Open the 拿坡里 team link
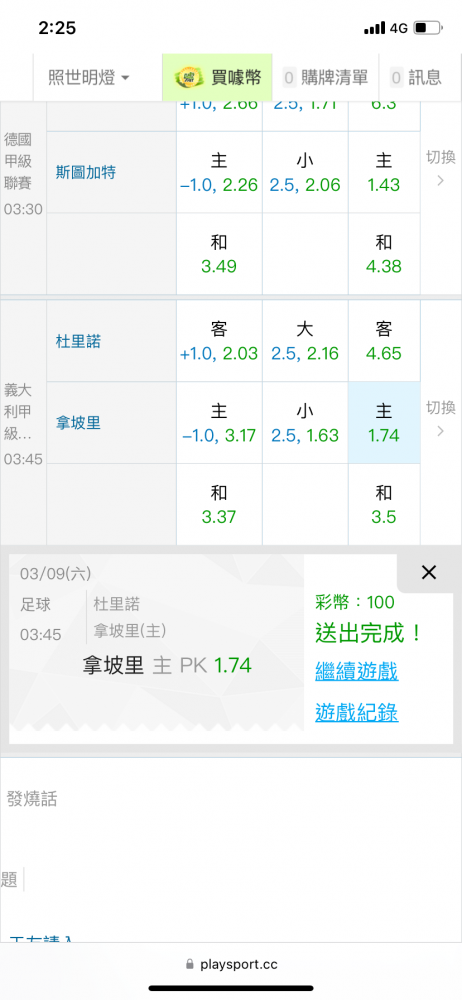 [78, 423]
